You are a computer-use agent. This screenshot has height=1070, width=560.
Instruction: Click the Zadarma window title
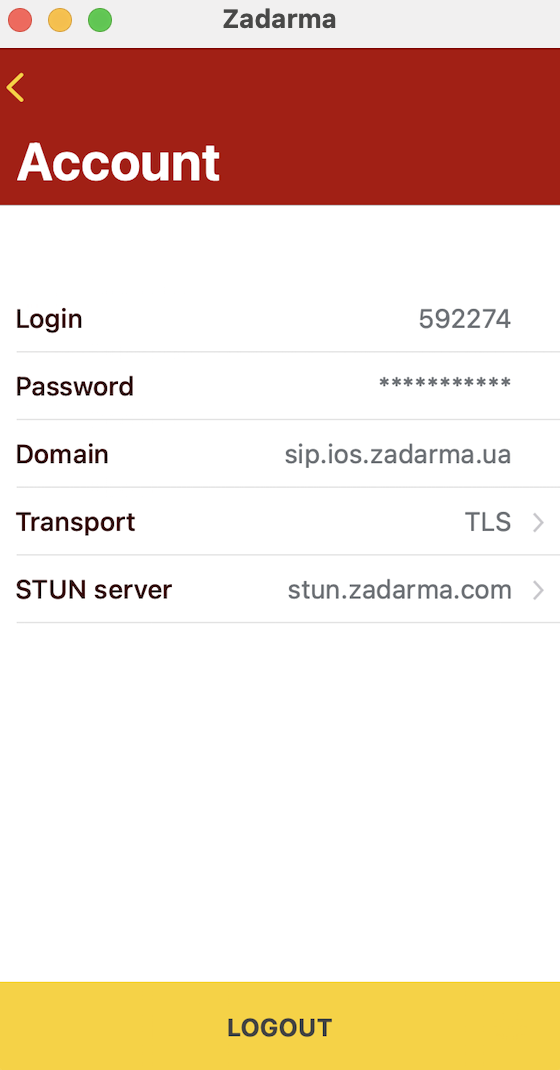pos(280,19)
